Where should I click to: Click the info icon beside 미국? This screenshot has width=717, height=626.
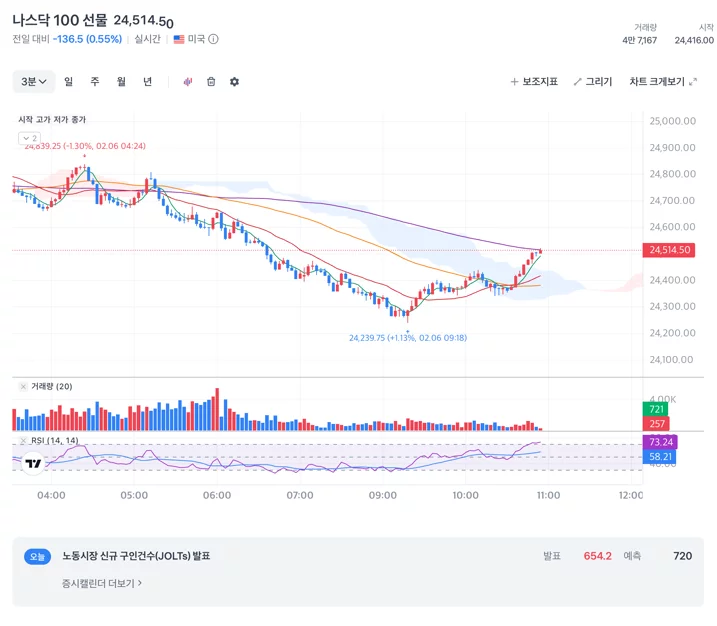point(213,39)
